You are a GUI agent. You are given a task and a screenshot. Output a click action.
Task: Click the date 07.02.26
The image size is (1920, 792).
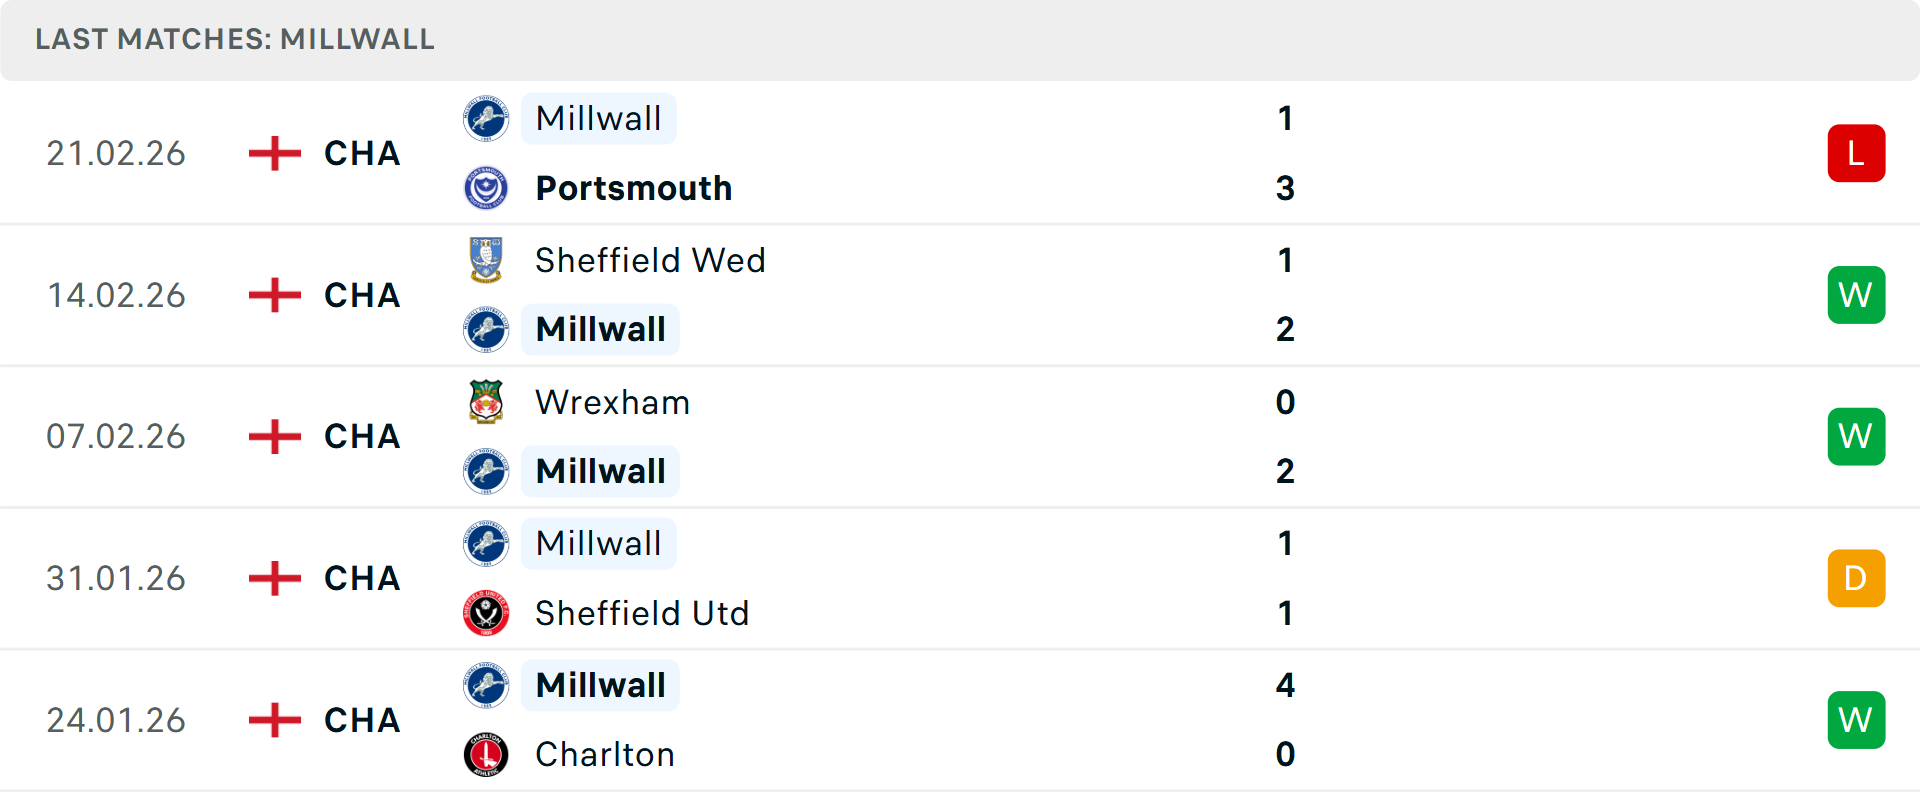pyautogui.click(x=116, y=436)
